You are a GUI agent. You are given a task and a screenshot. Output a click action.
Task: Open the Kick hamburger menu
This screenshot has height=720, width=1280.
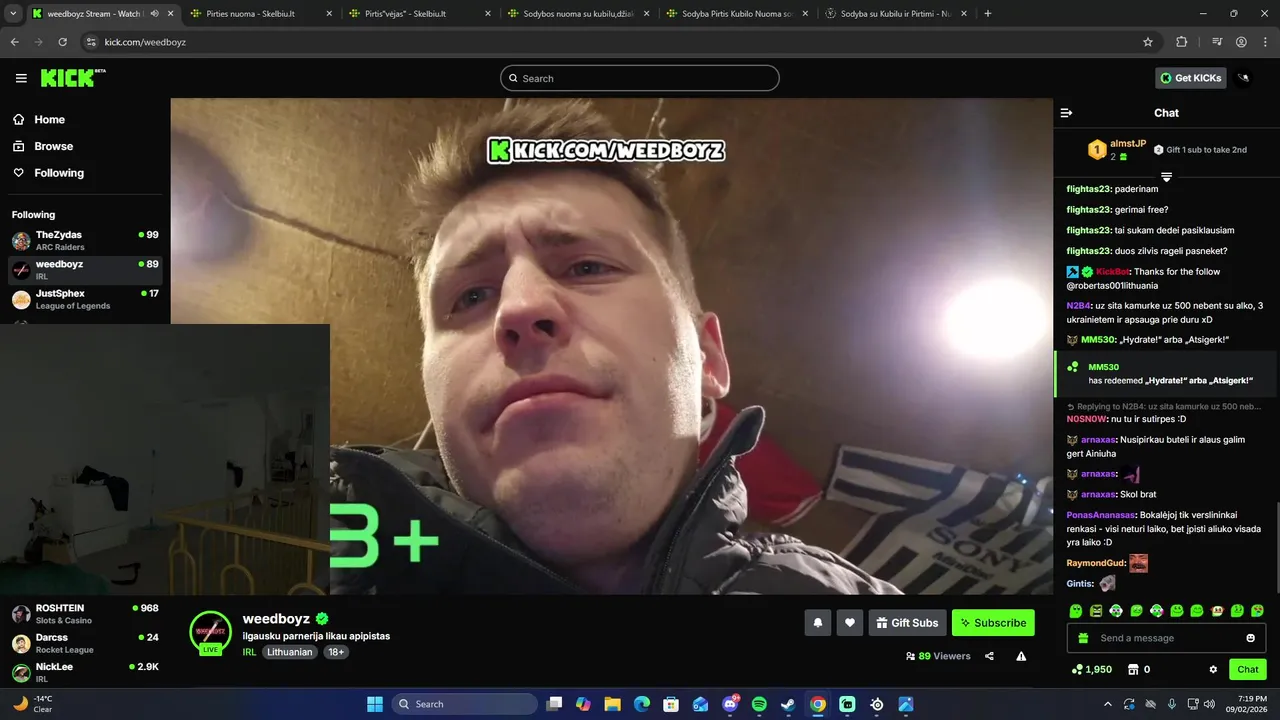tap(21, 78)
